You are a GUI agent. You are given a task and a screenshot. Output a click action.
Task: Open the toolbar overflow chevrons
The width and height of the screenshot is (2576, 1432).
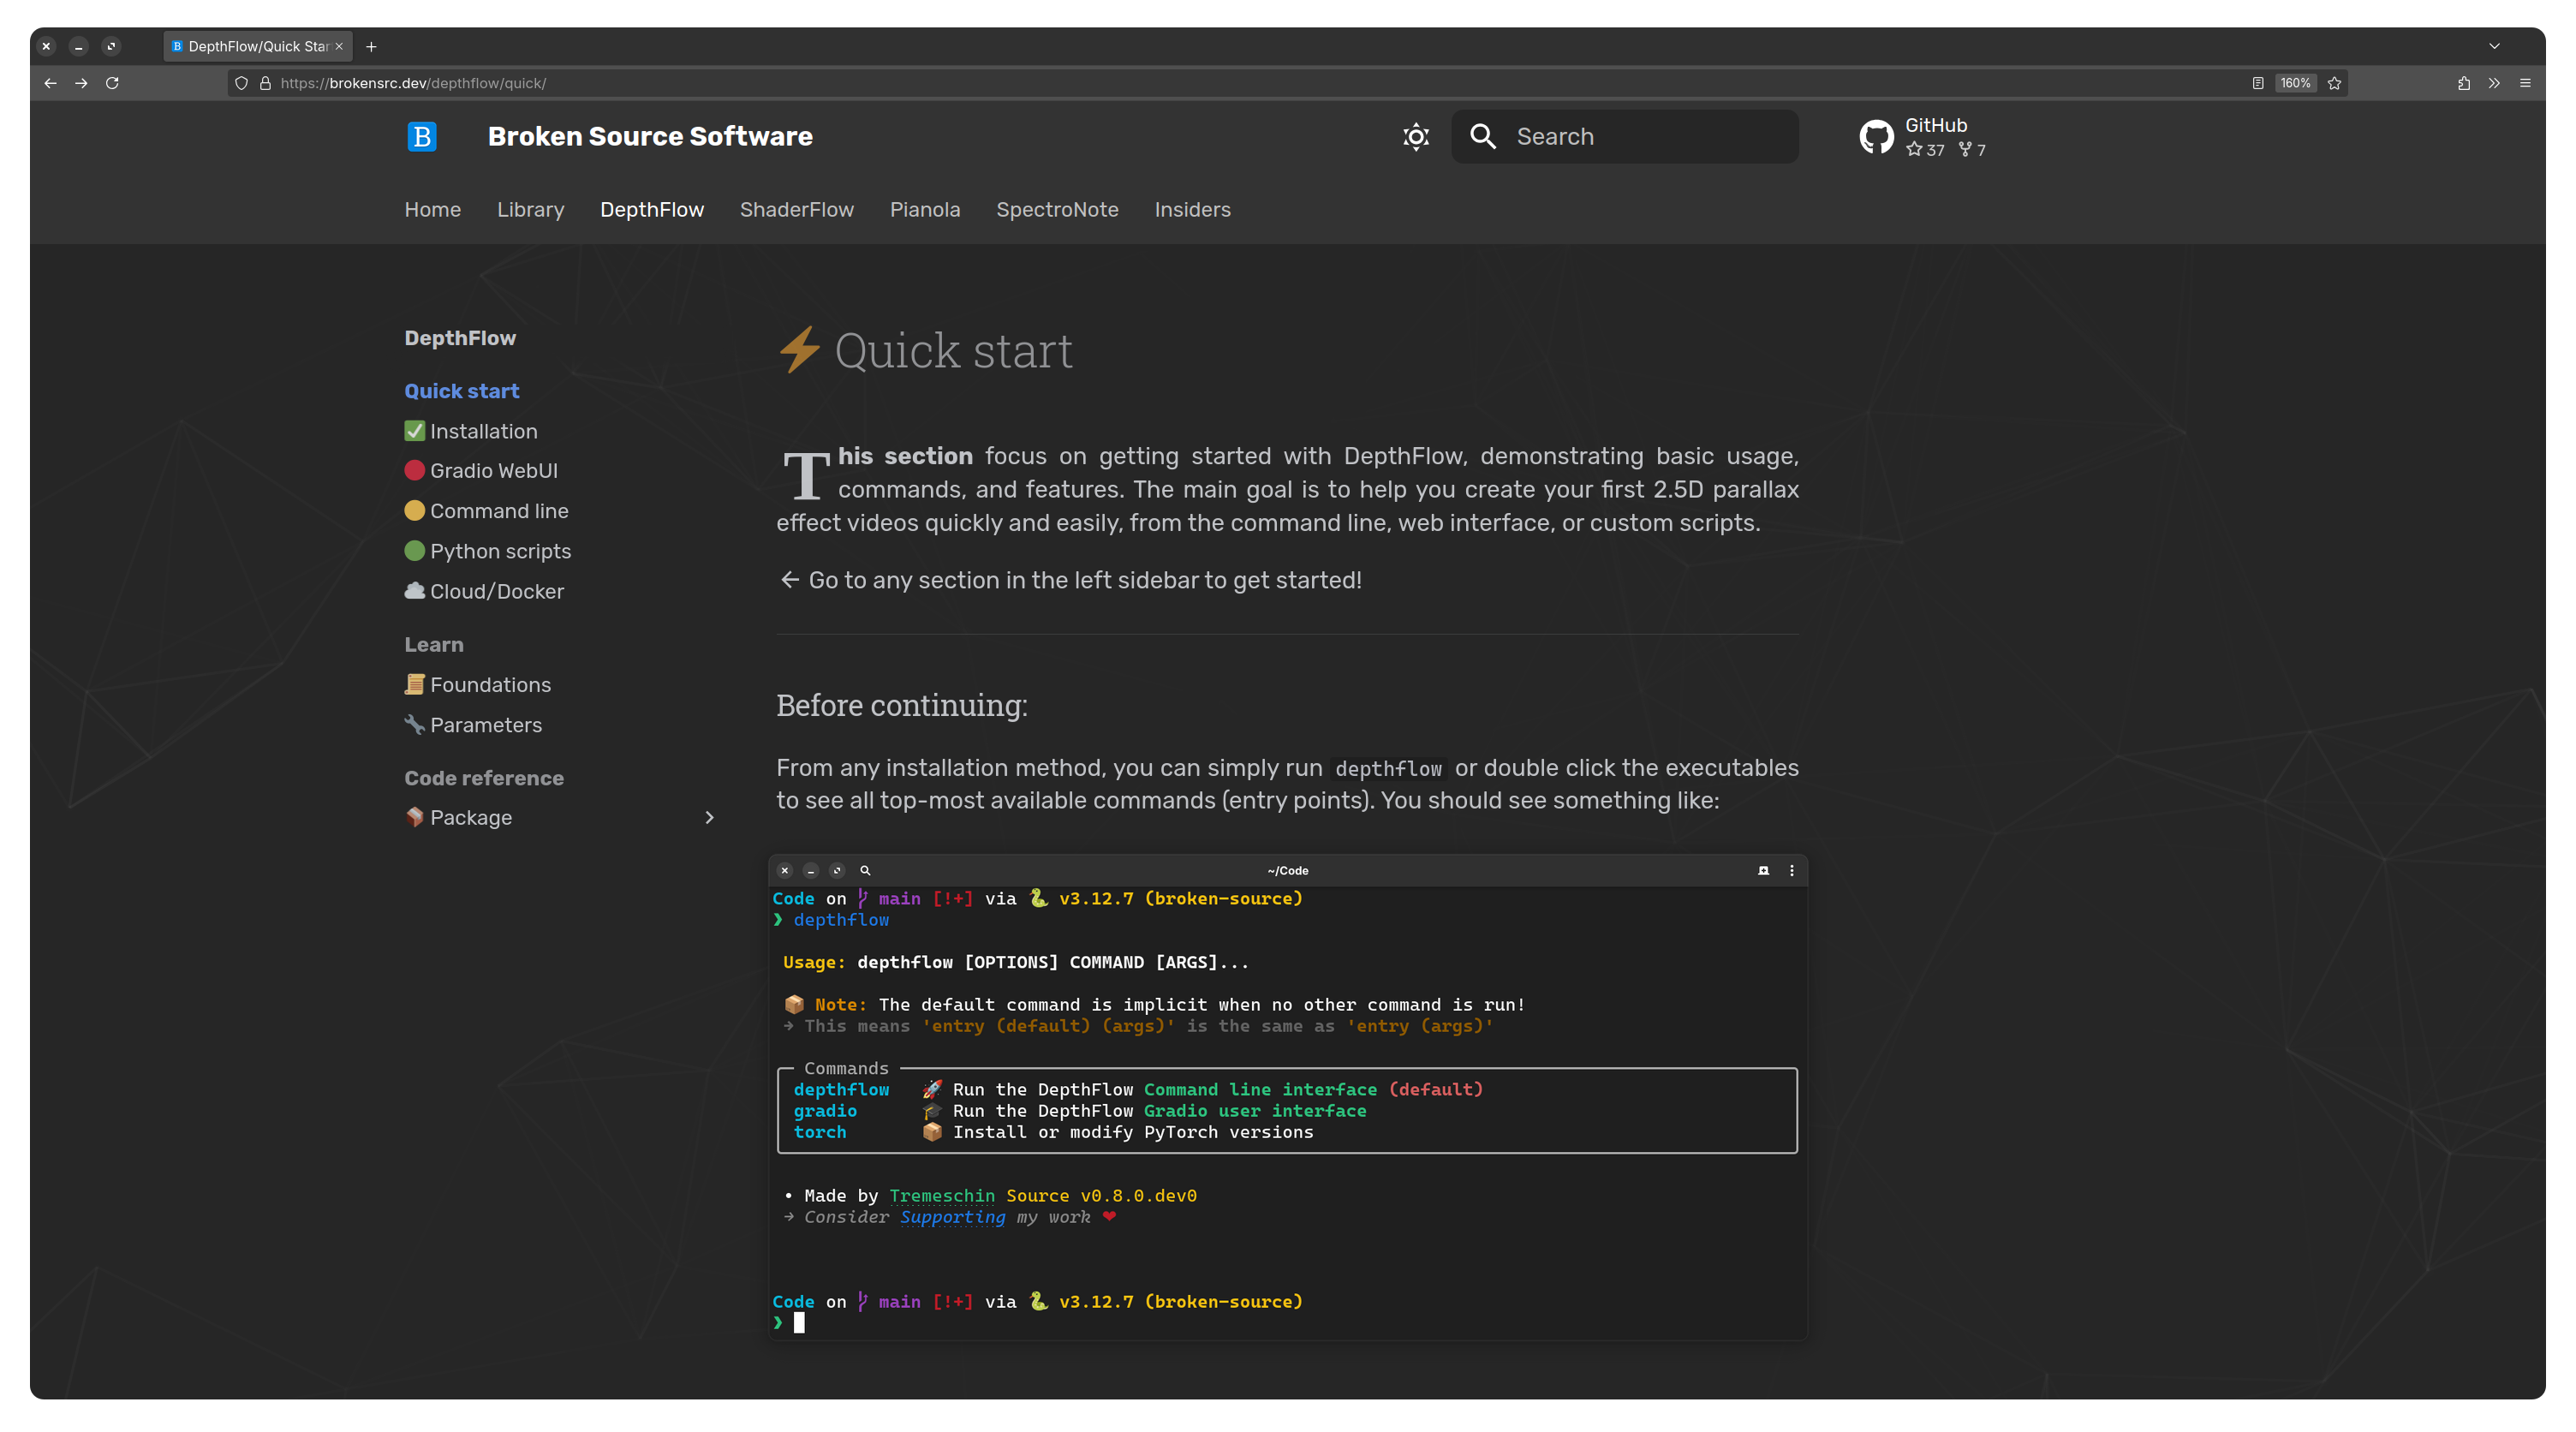pos(2494,83)
